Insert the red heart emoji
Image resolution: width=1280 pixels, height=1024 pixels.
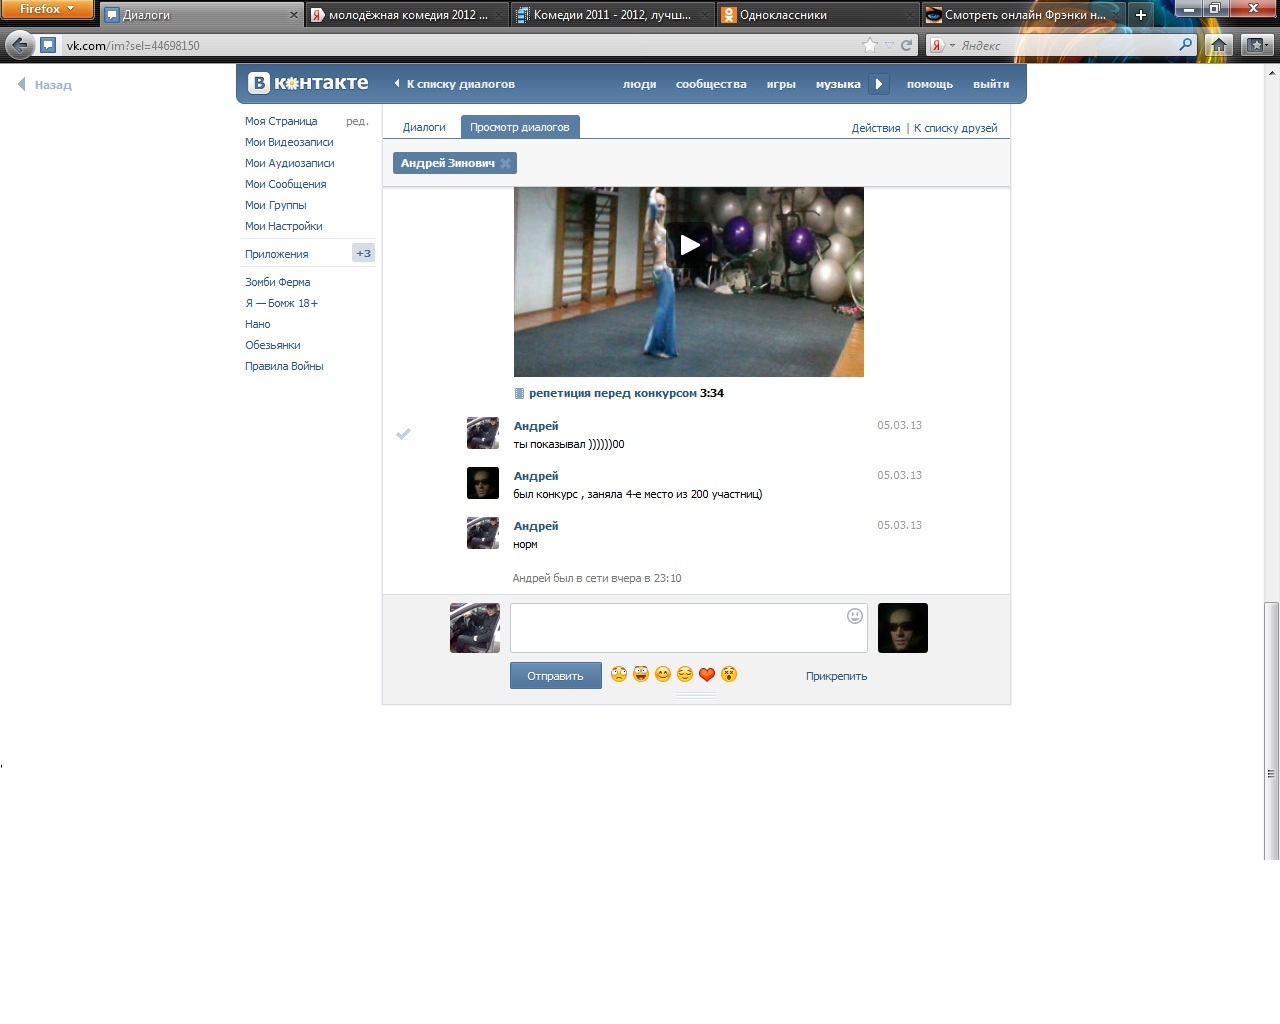(x=707, y=675)
